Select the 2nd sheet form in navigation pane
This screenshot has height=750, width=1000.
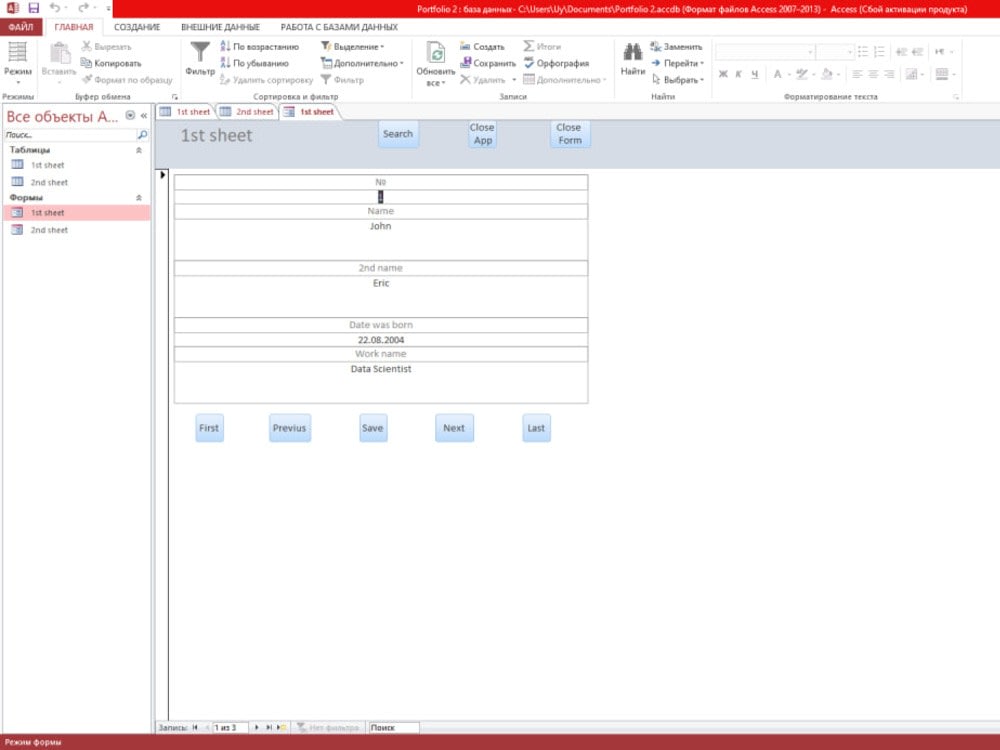[49, 230]
